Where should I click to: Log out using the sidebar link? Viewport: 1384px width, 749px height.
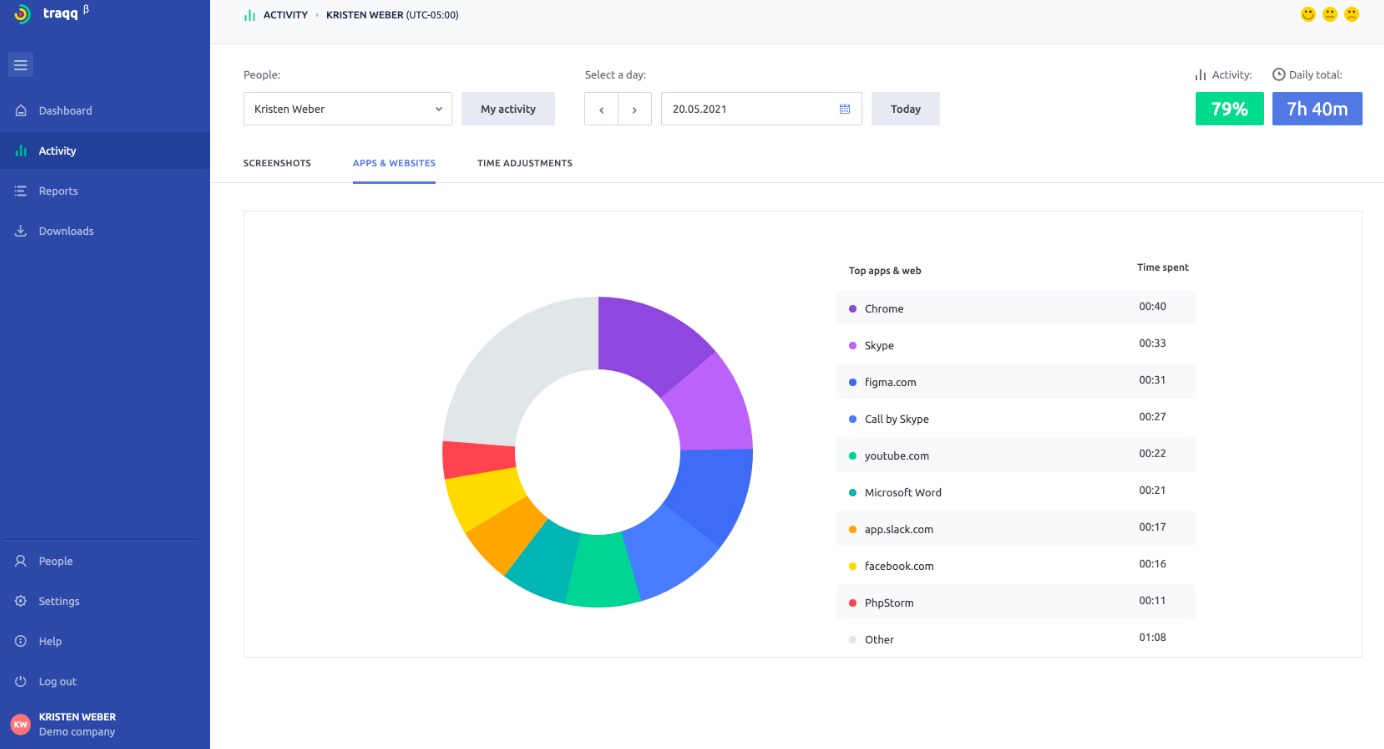[57, 681]
